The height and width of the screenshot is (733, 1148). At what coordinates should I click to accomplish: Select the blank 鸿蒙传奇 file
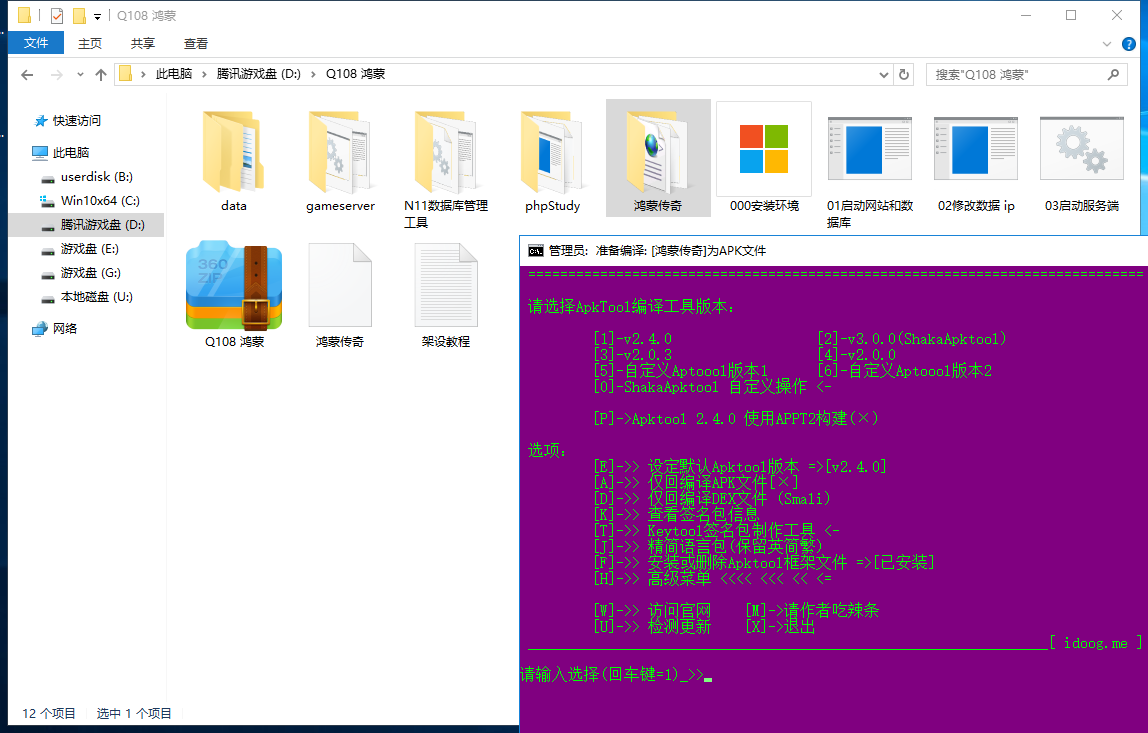tap(340, 295)
